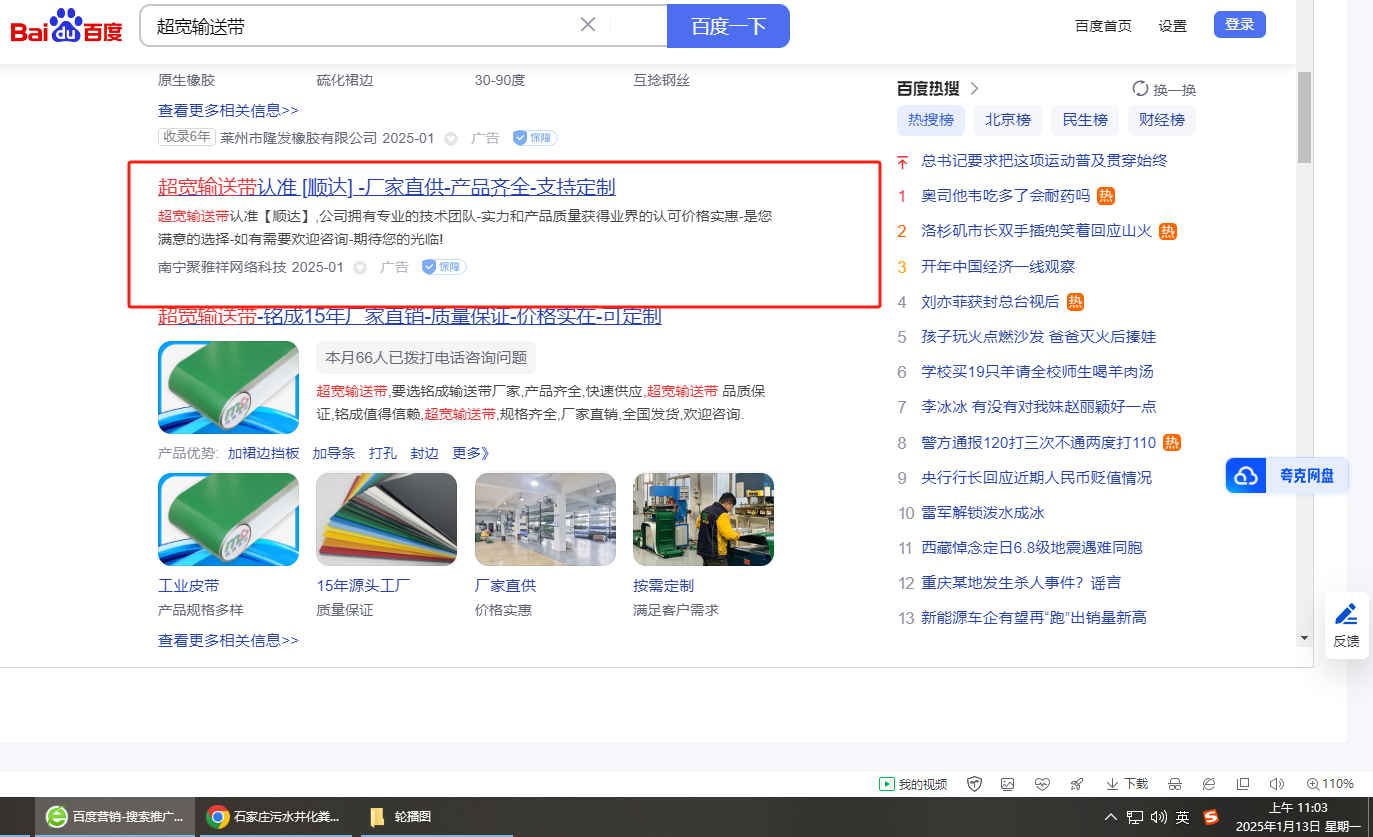Click the 登录 login button

pos(1239,25)
